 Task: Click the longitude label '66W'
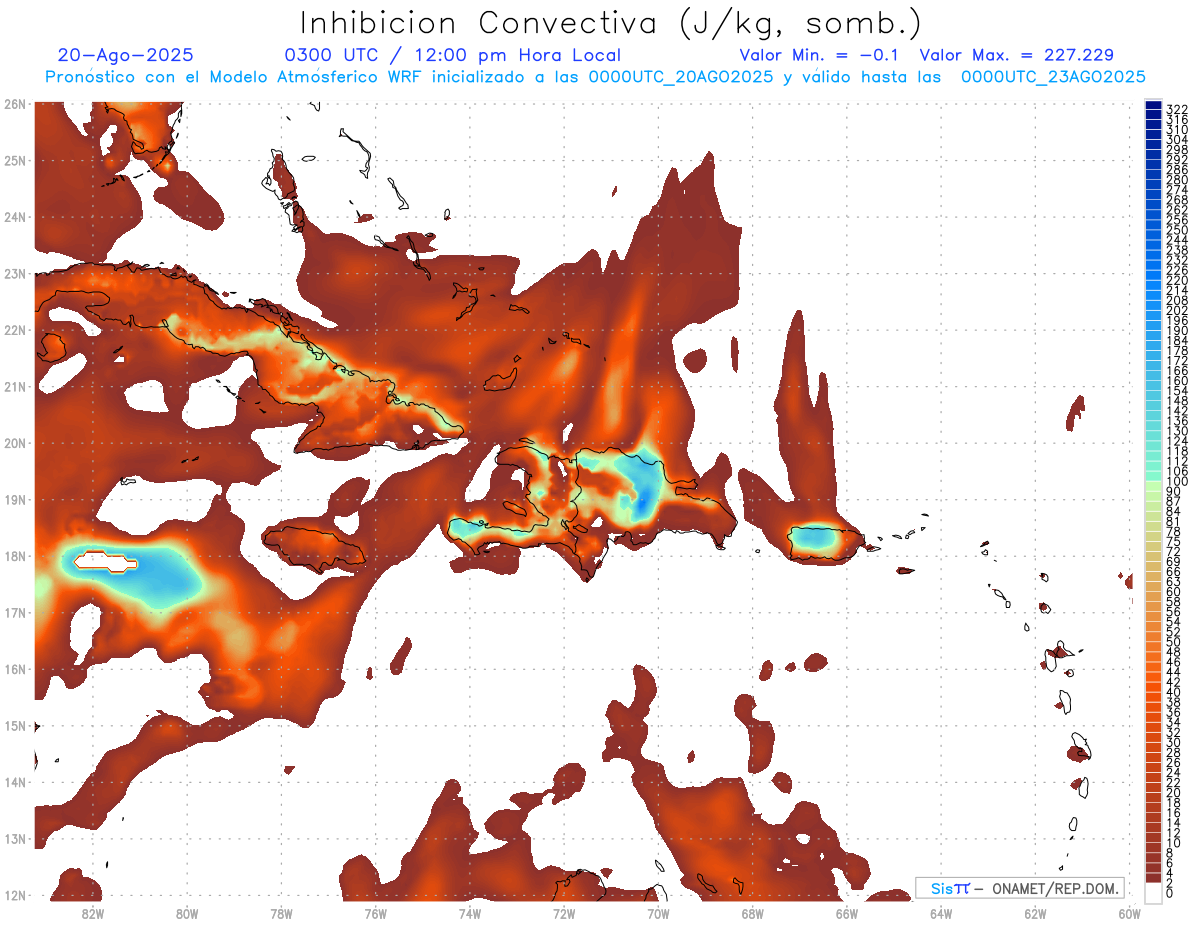pyautogui.click(x=847, y=913)
